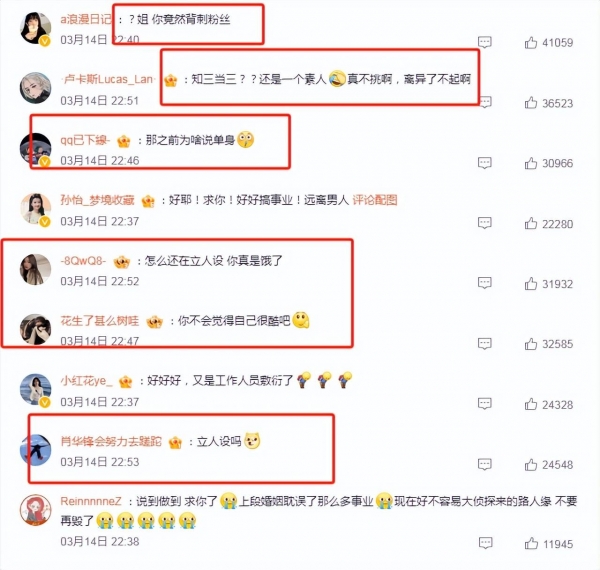
Task: View -8QwQ8- profile picture
Action: (x=36, y=269)
